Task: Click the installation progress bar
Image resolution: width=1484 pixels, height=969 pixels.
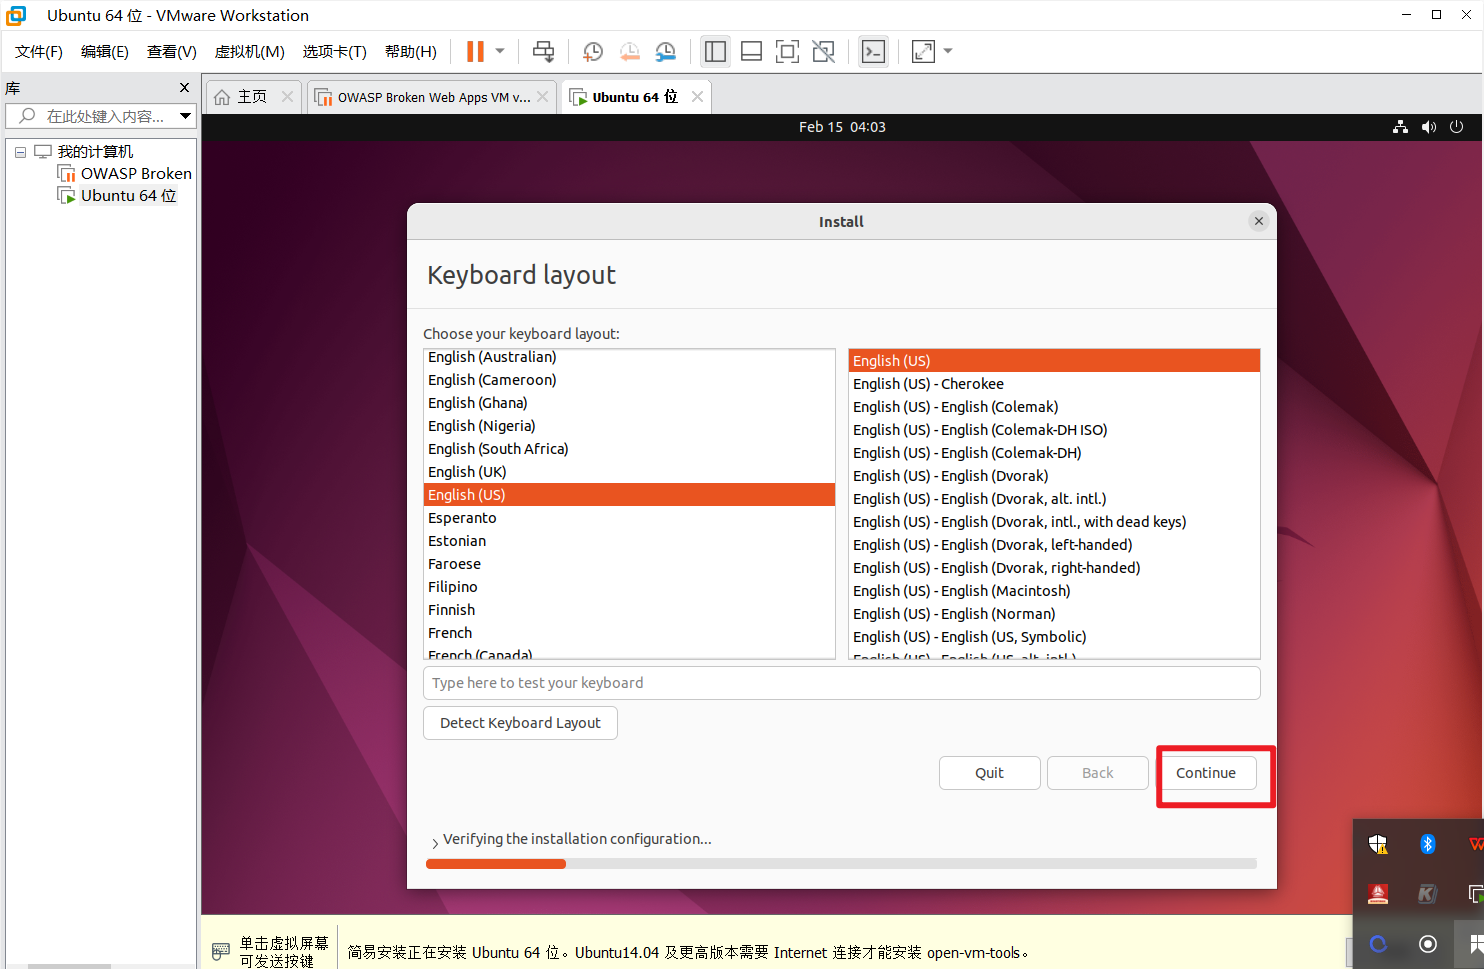Action: (x=841, y=864)
